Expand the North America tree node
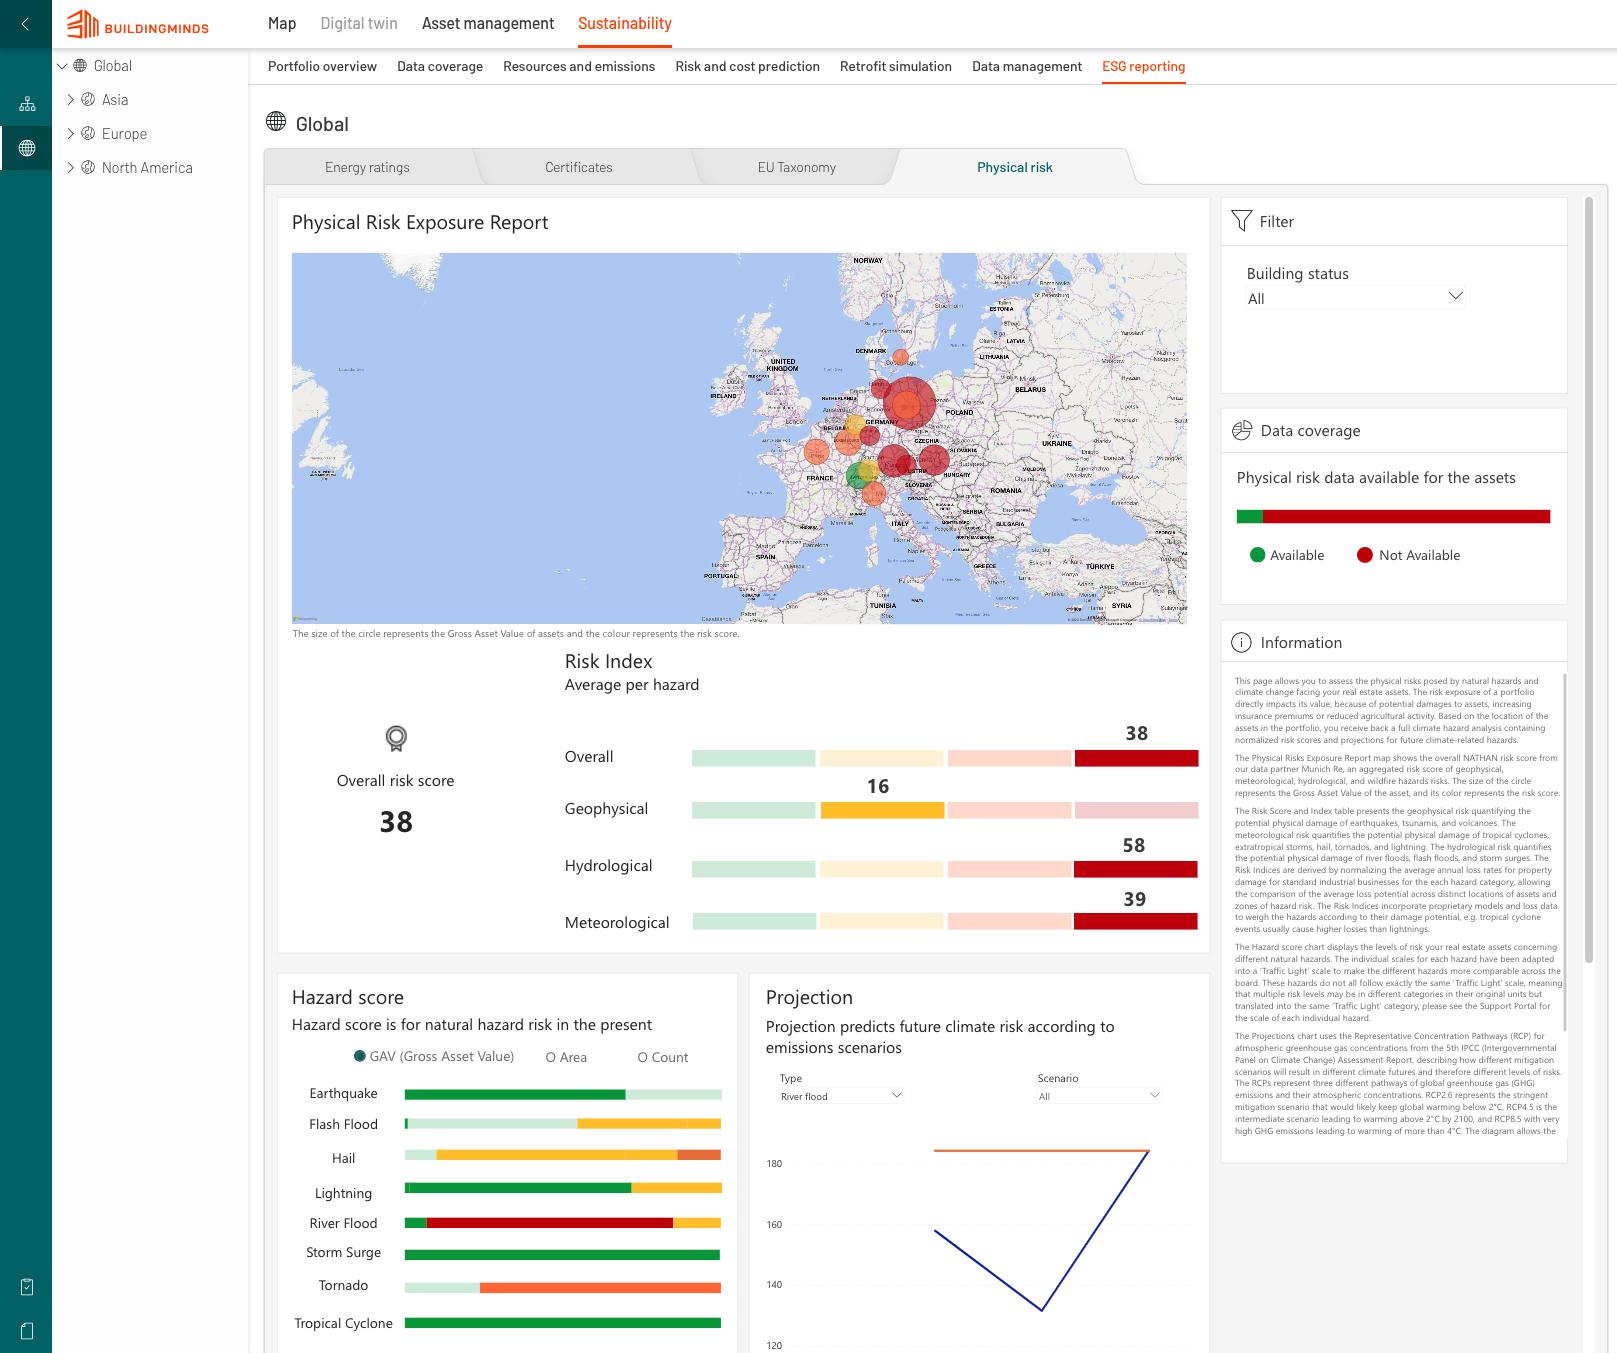The height and width of the screenshot is (1353, 1617). [71, 168]
